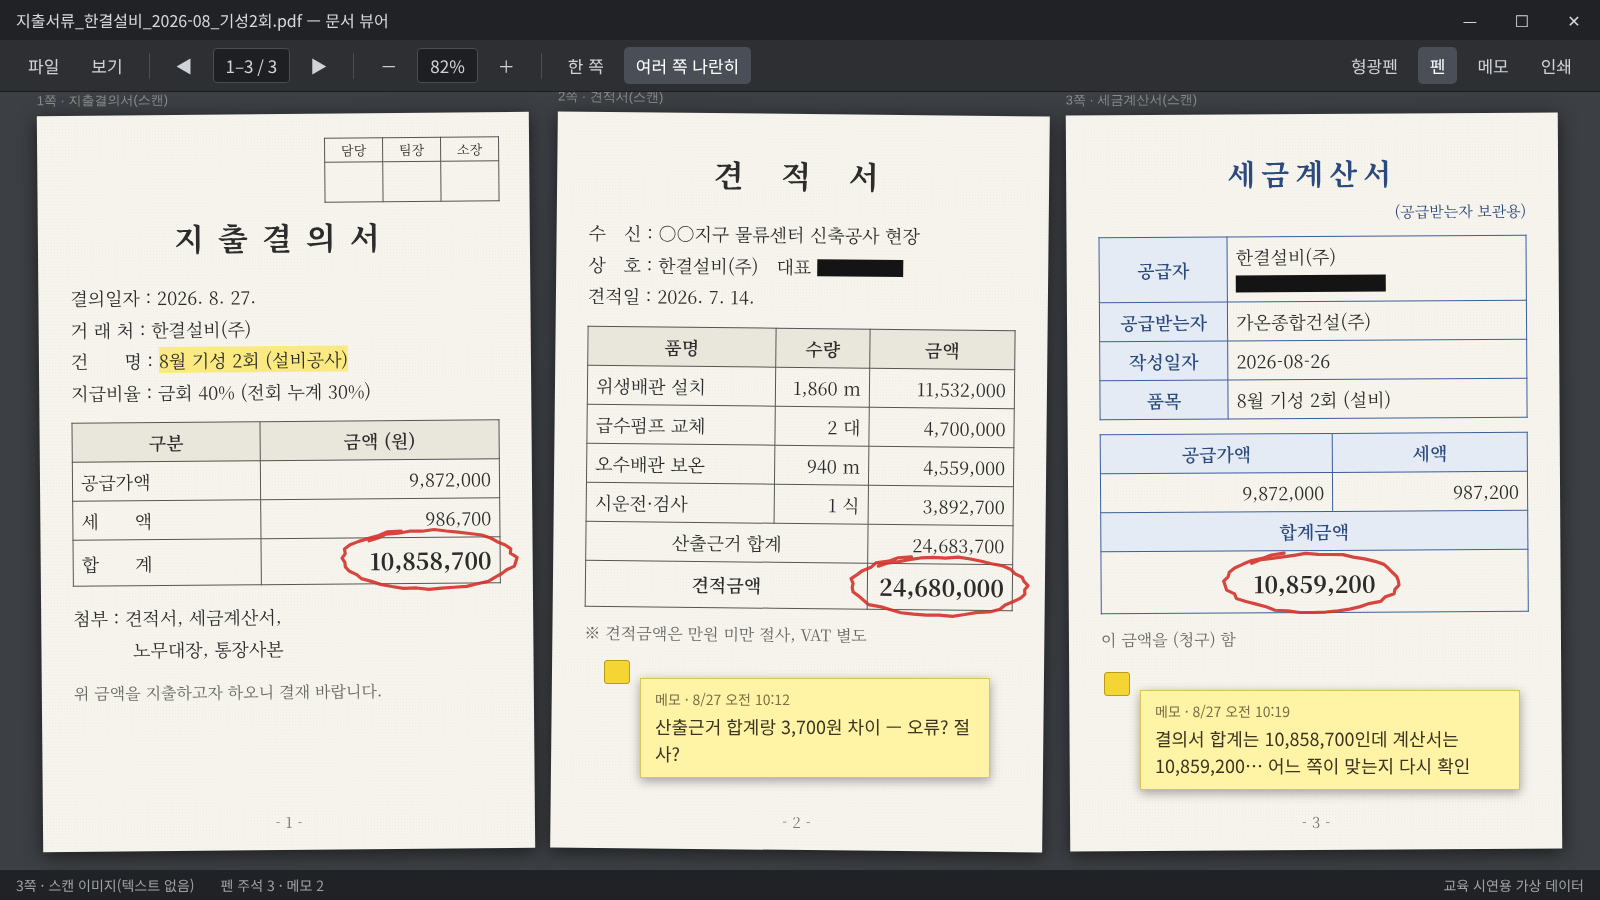
Task: Open the yellow memo icon on the tax invoice page
Action: click(1117, 684)
